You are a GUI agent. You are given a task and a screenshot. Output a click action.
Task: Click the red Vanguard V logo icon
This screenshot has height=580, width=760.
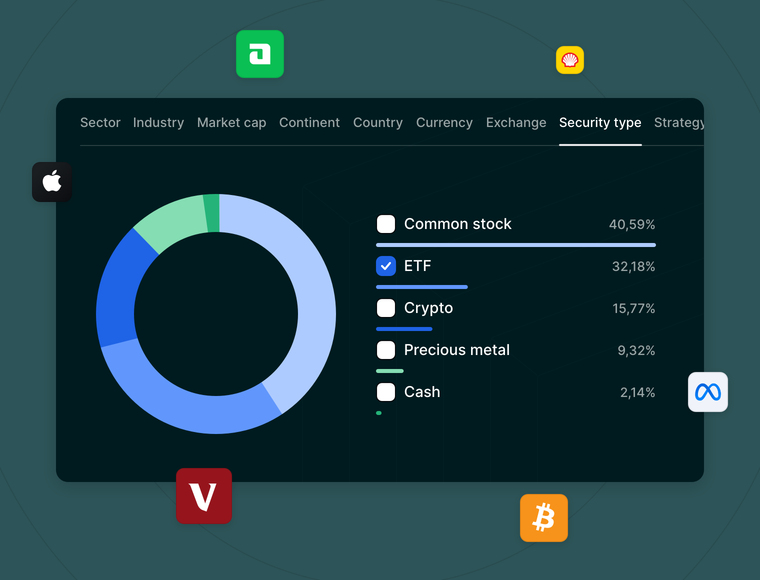tap(204, 496)
